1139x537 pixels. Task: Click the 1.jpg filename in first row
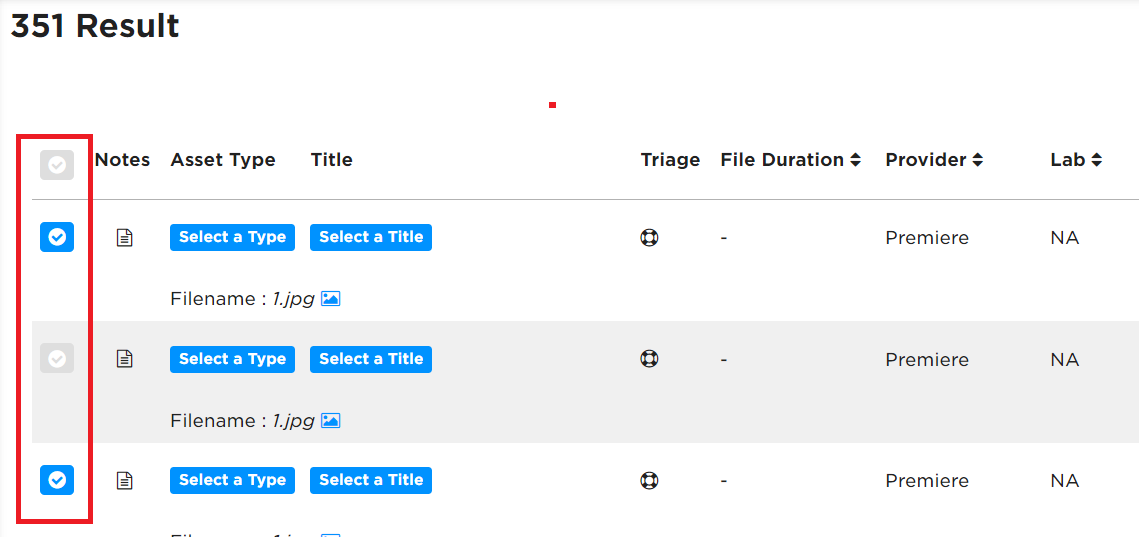(x=293, y=299)
